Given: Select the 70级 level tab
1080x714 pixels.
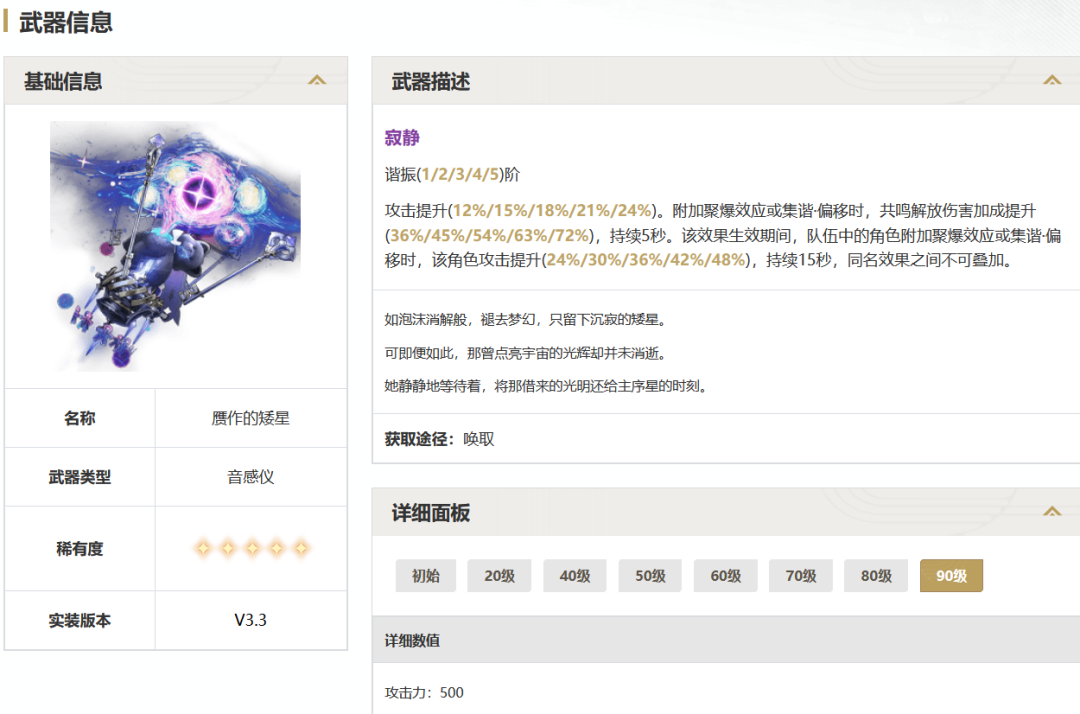Looking at the screenshot, I should coord(801,576).
